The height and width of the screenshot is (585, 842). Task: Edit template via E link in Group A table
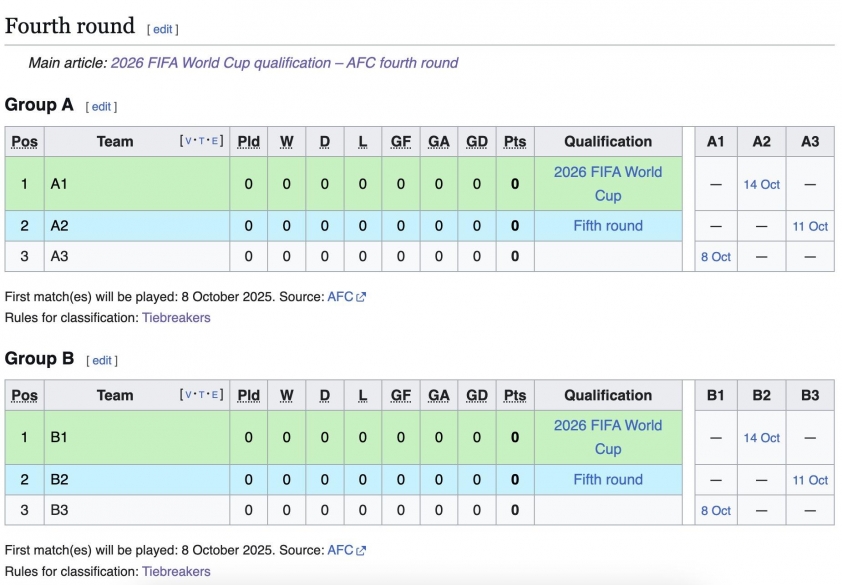[x=217, y=141]
